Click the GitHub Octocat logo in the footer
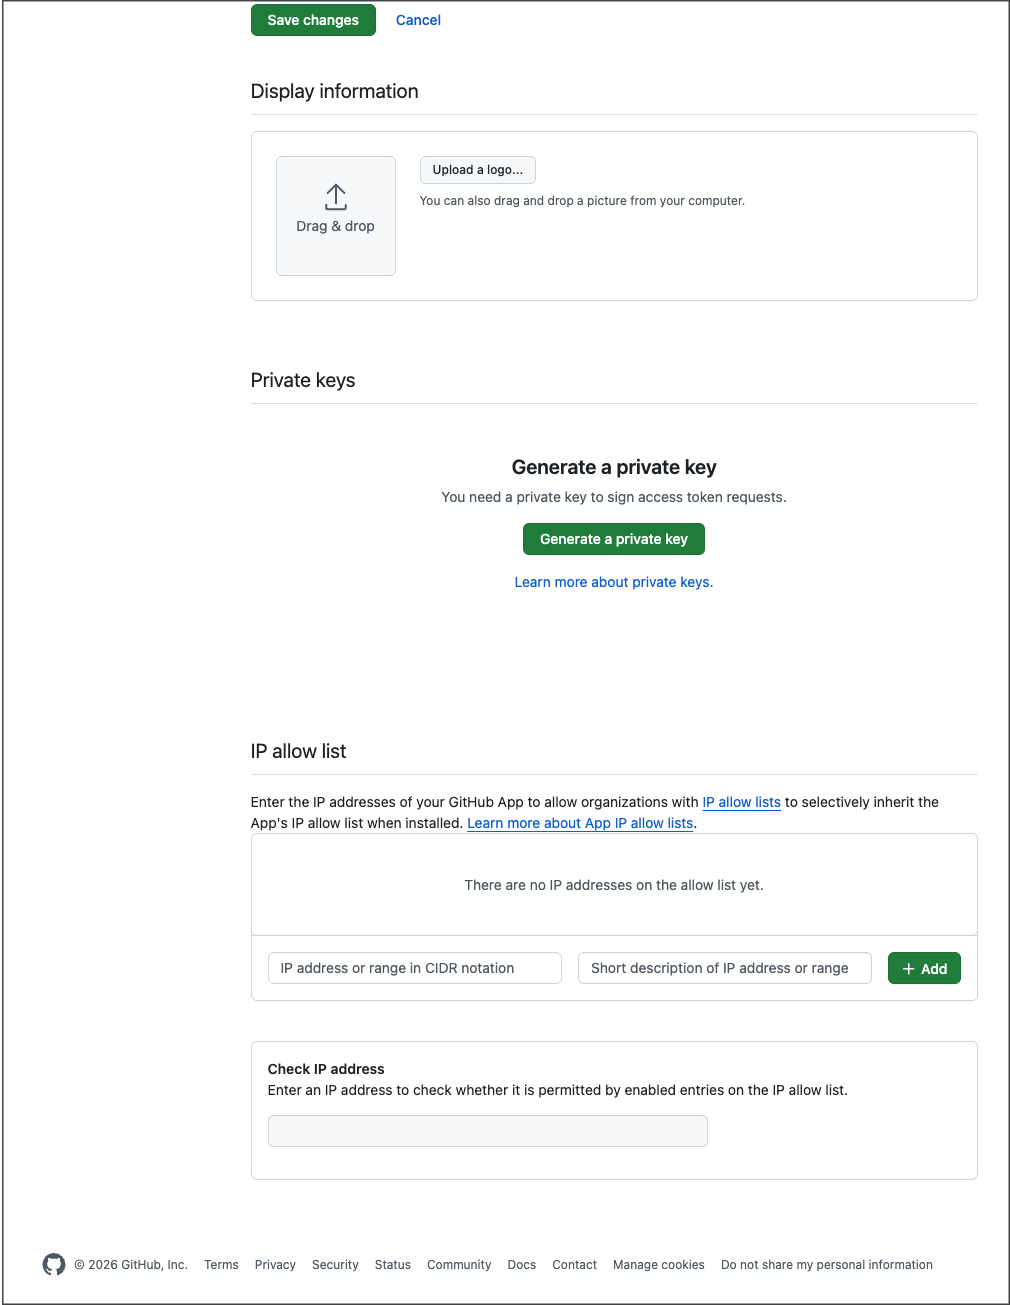 tap(54, 1264)
